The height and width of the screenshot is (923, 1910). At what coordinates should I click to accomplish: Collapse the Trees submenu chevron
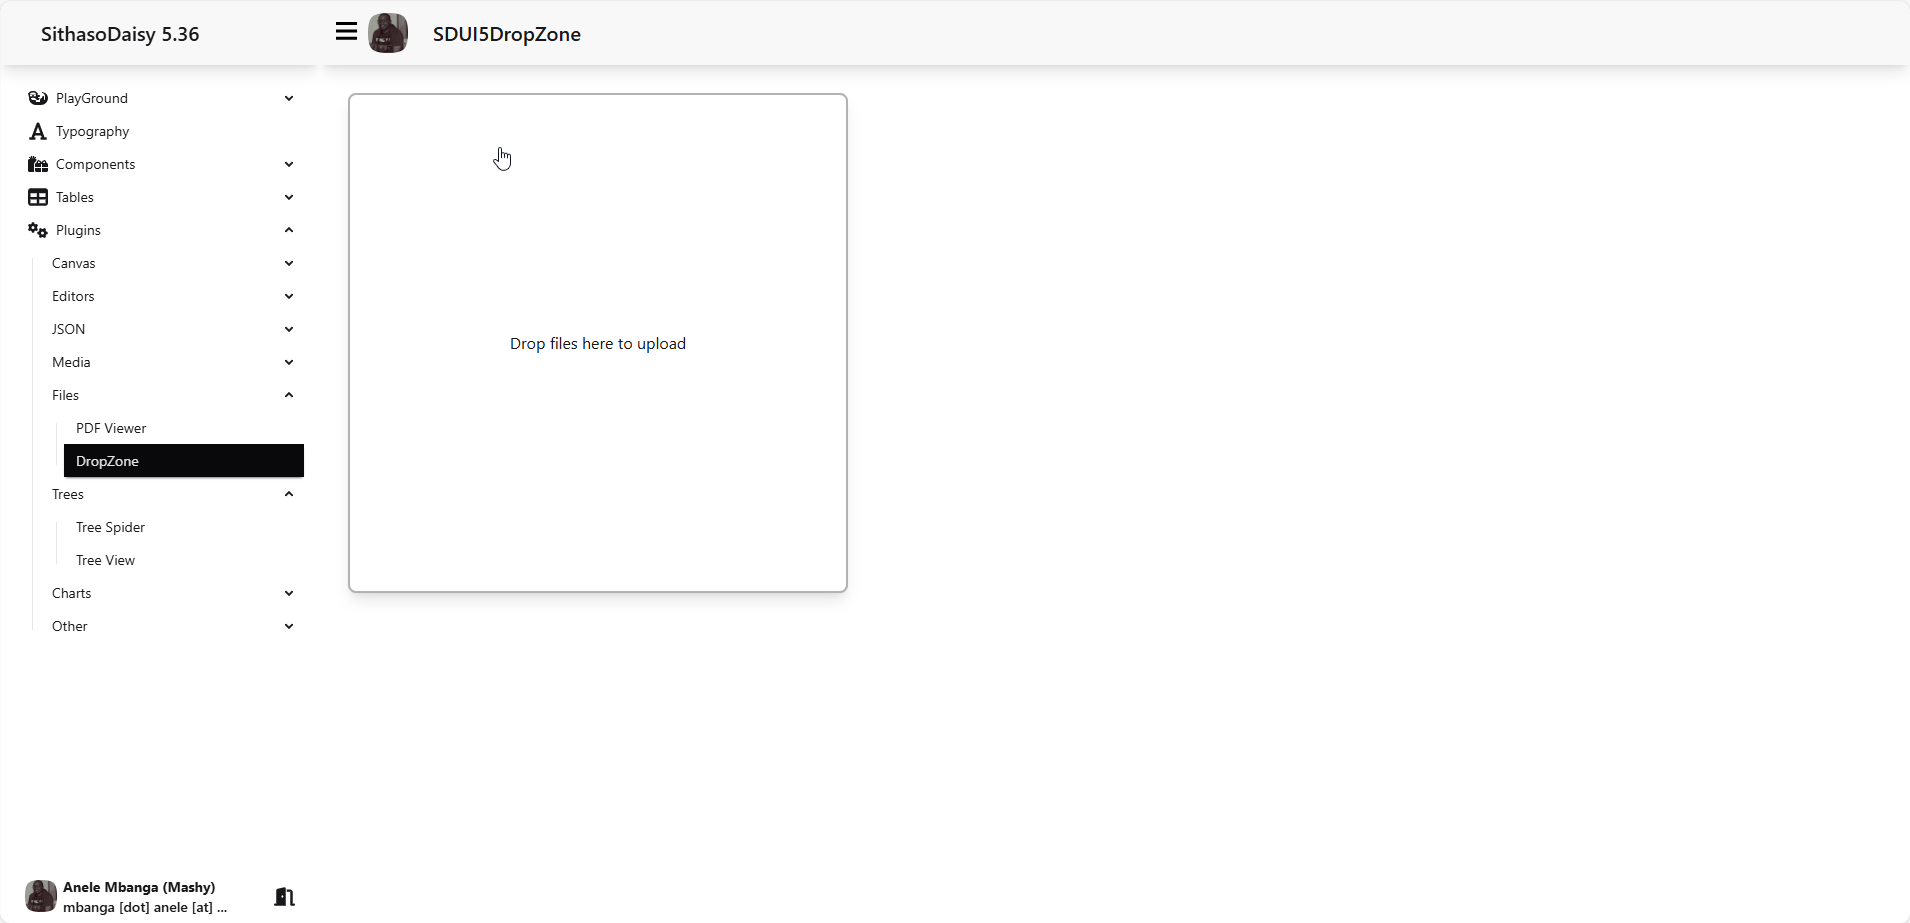289,494
